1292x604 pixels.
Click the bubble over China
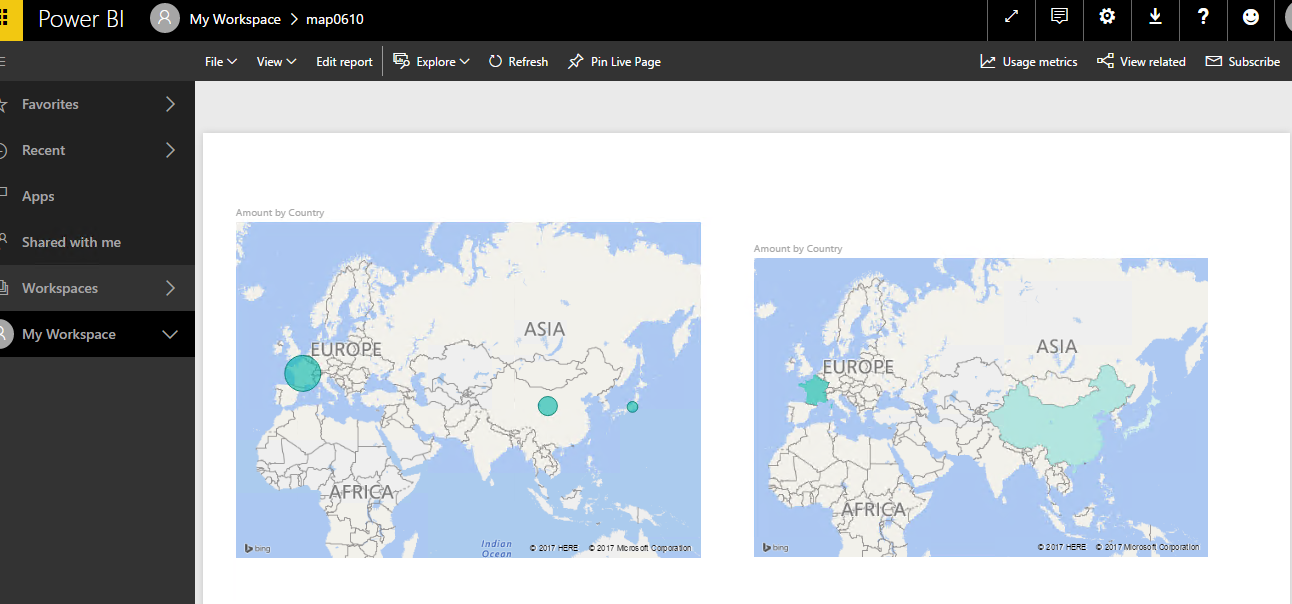pos(547,405)
